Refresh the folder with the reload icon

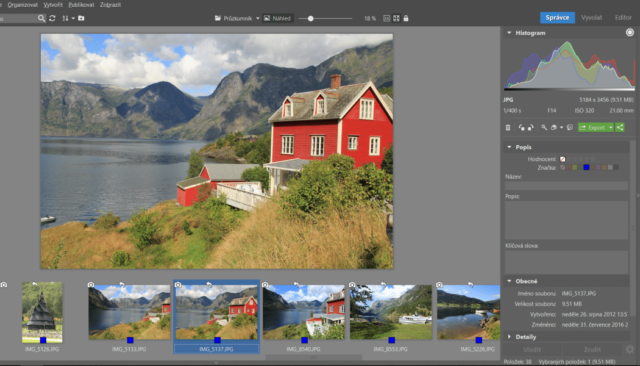[52, 18]
